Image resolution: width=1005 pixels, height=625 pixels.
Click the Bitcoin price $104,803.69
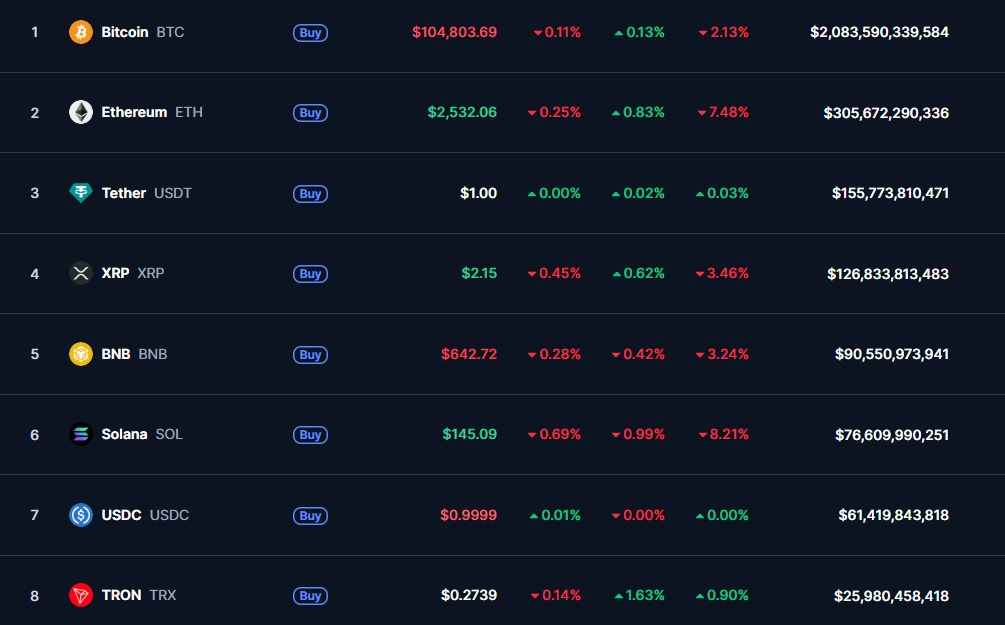click(x=454, y=32)
